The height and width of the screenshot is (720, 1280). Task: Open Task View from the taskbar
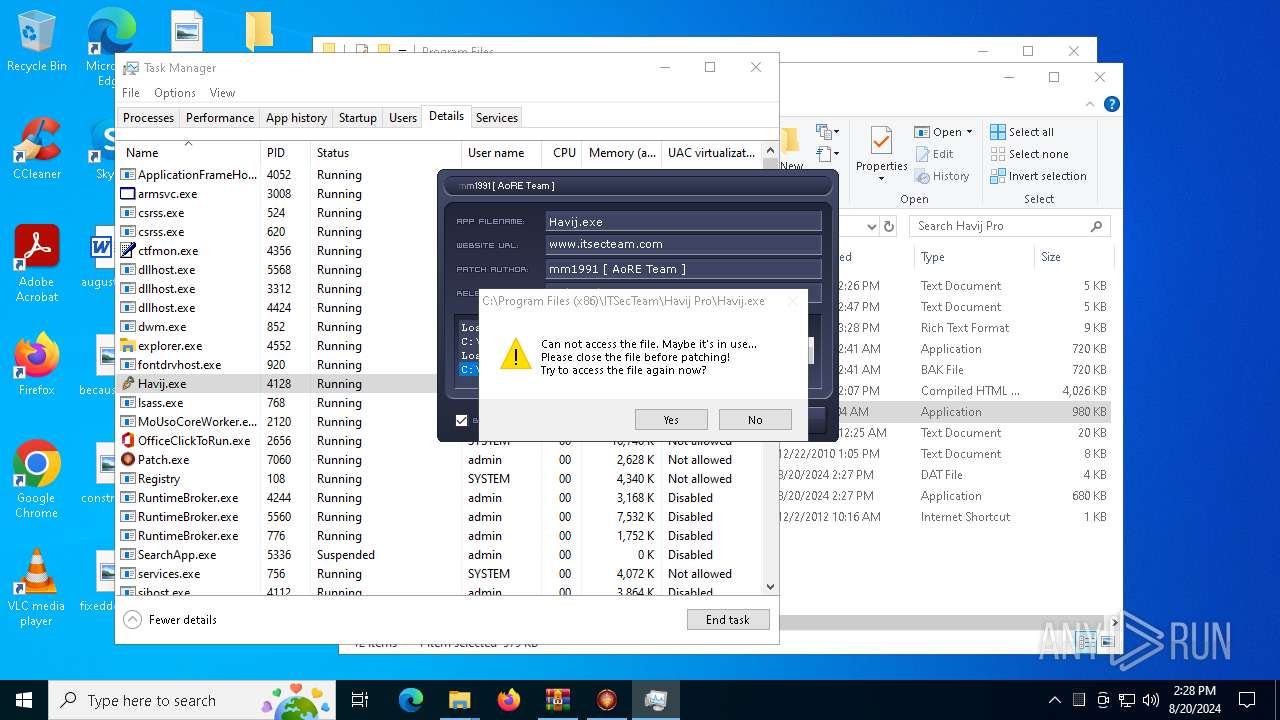point(360,700)
